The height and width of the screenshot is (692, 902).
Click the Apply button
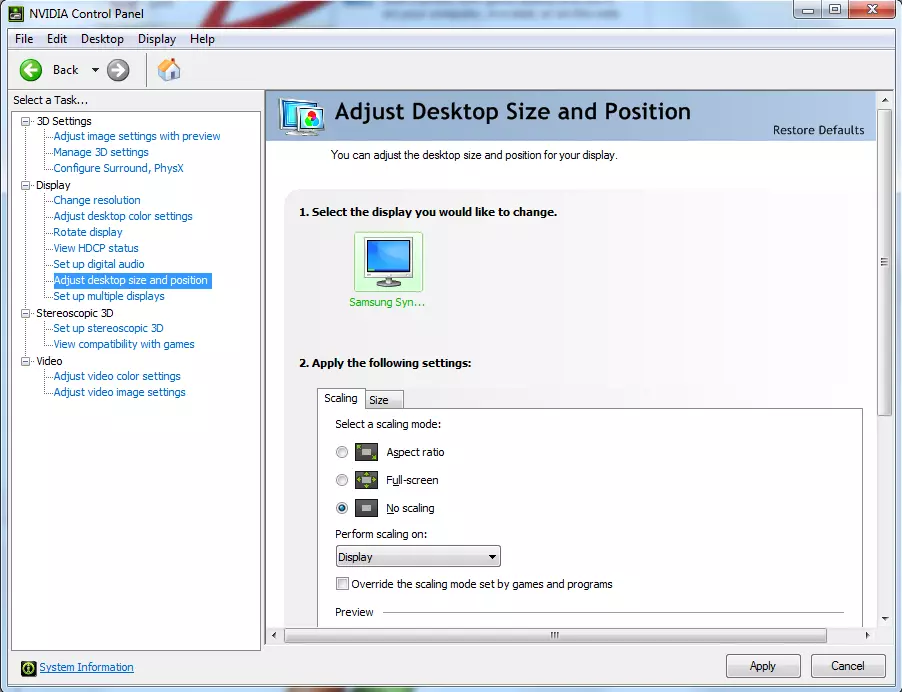pyautogui.click(x=763, y=666)
